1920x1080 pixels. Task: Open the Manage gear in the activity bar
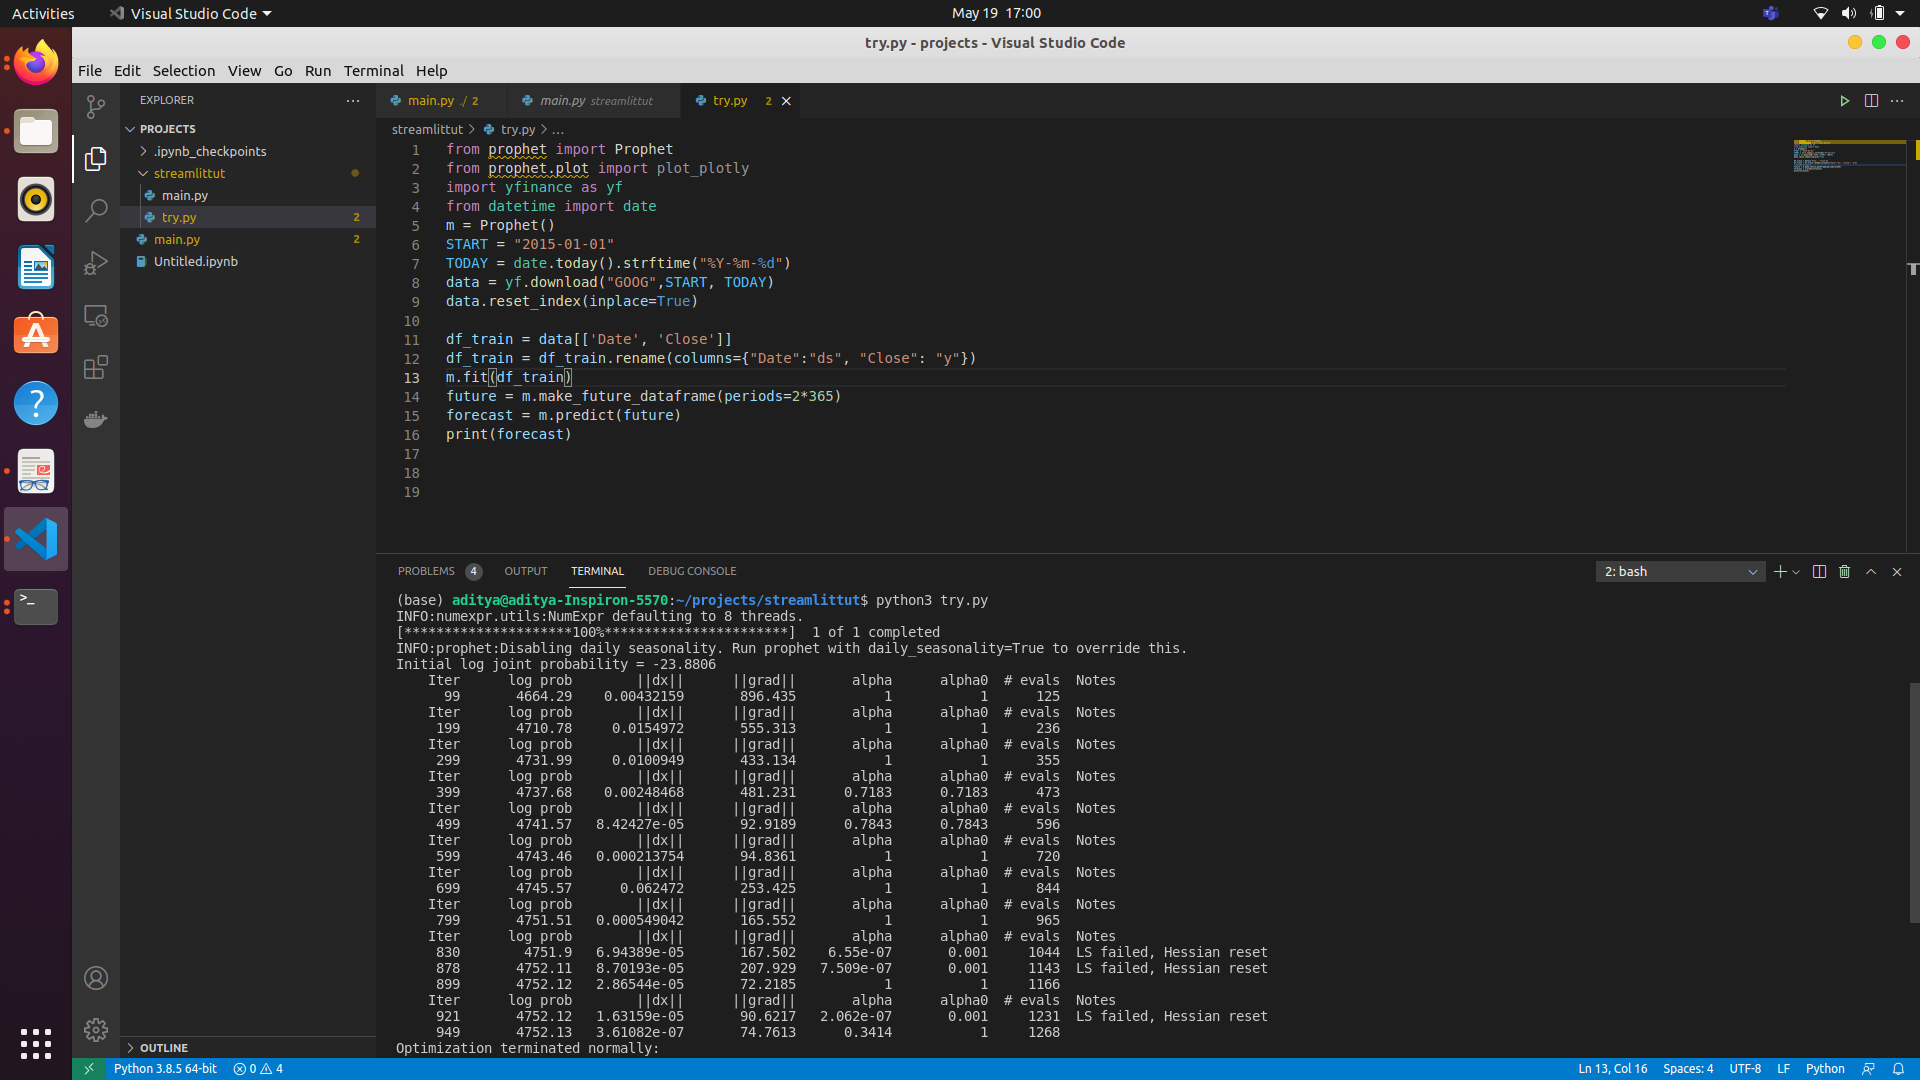click(x=95, y=1029)
